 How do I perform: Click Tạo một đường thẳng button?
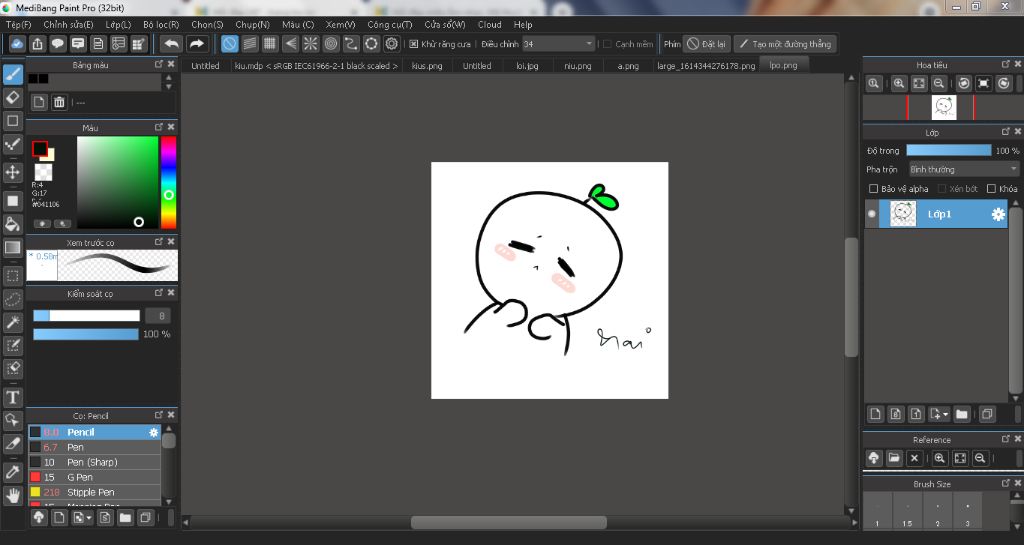785,44
